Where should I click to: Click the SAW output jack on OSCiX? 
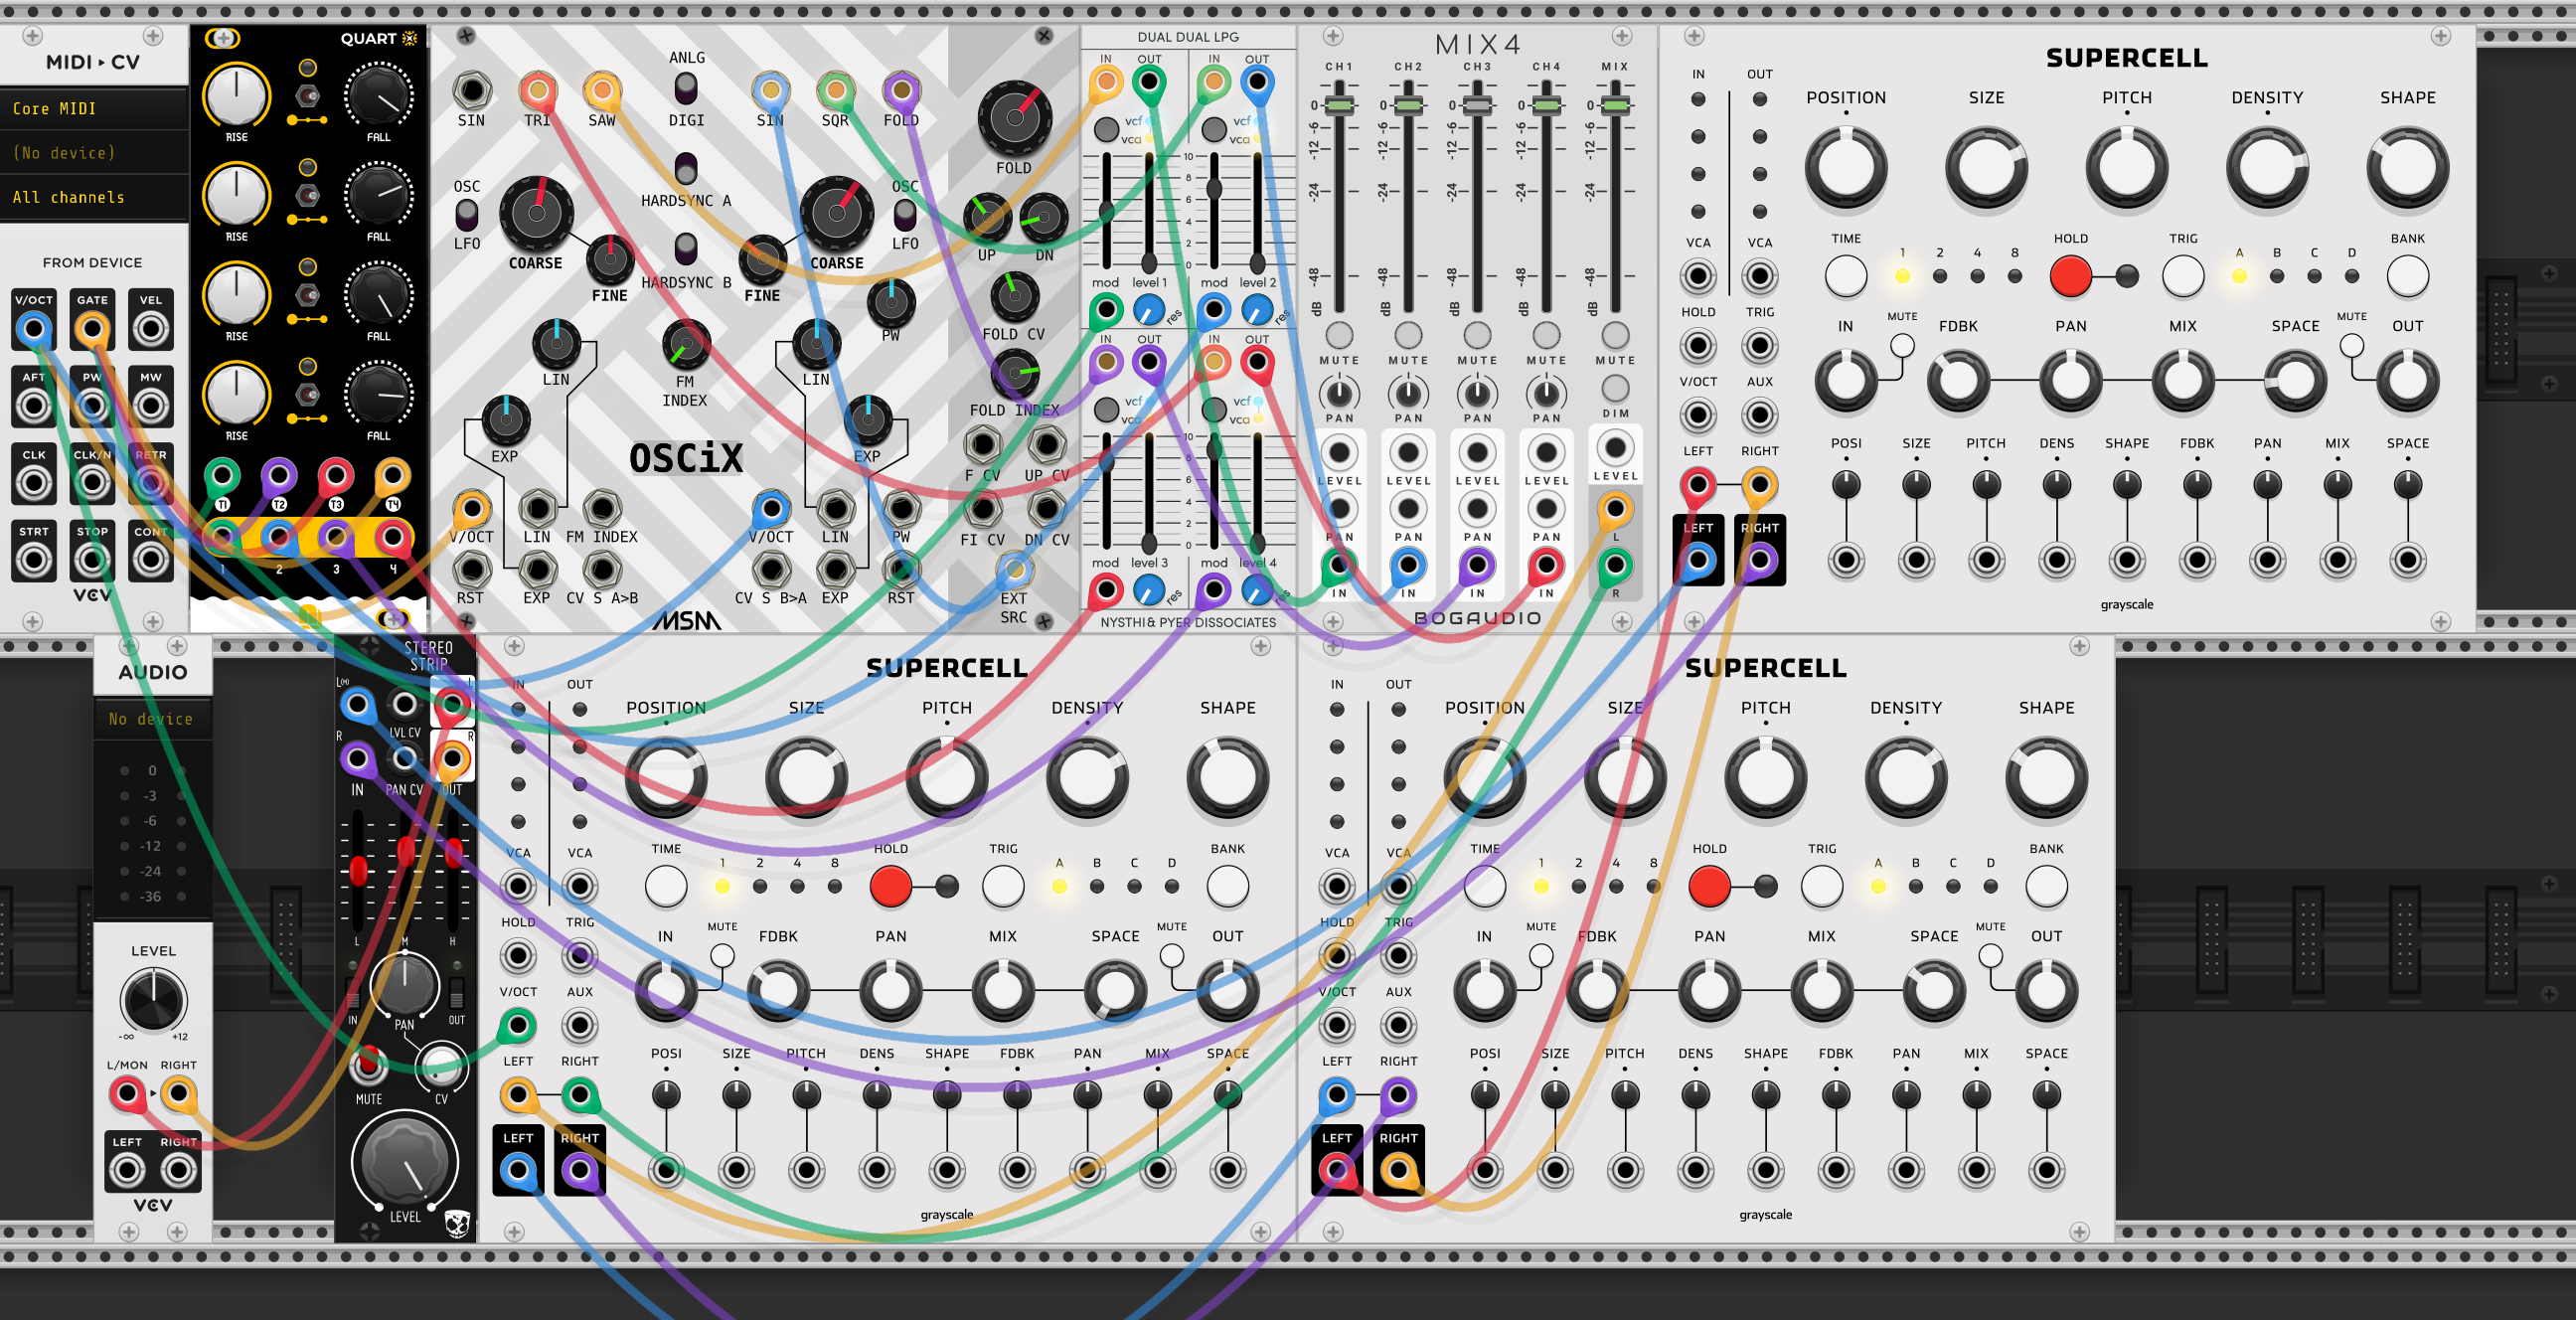pyautogui.click(x=602, y=90)
